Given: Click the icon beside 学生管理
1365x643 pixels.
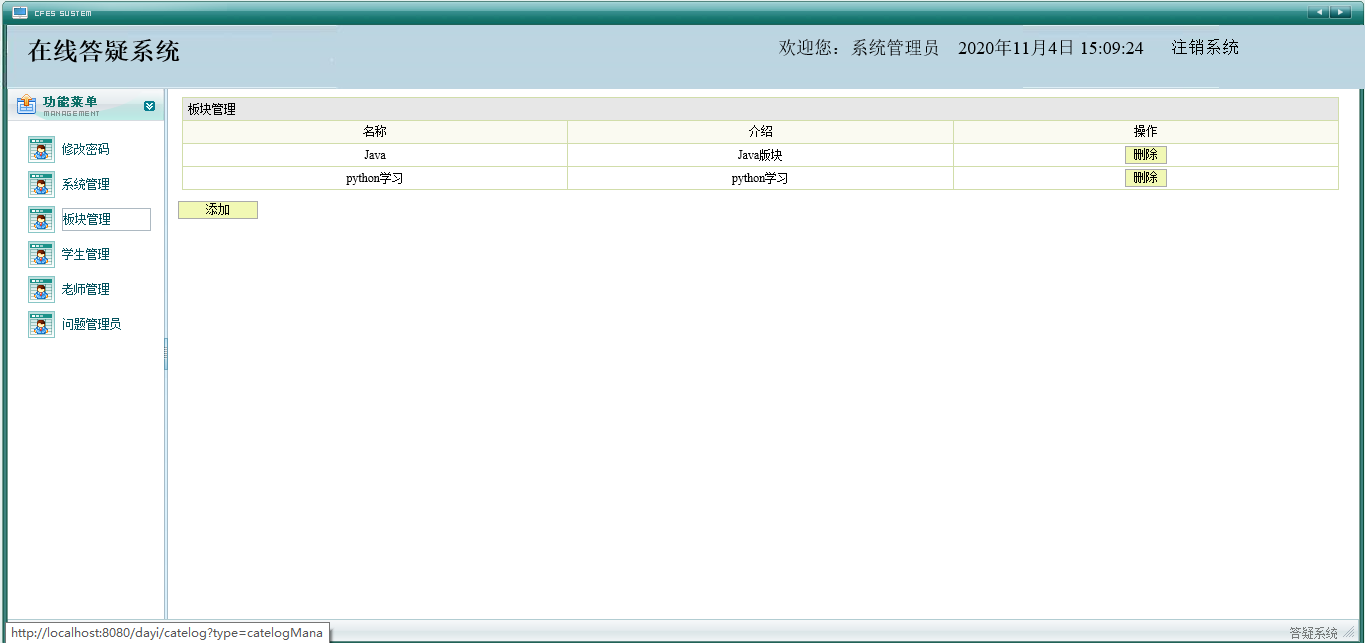Looking at the screenshot, I should coord(41,255).
